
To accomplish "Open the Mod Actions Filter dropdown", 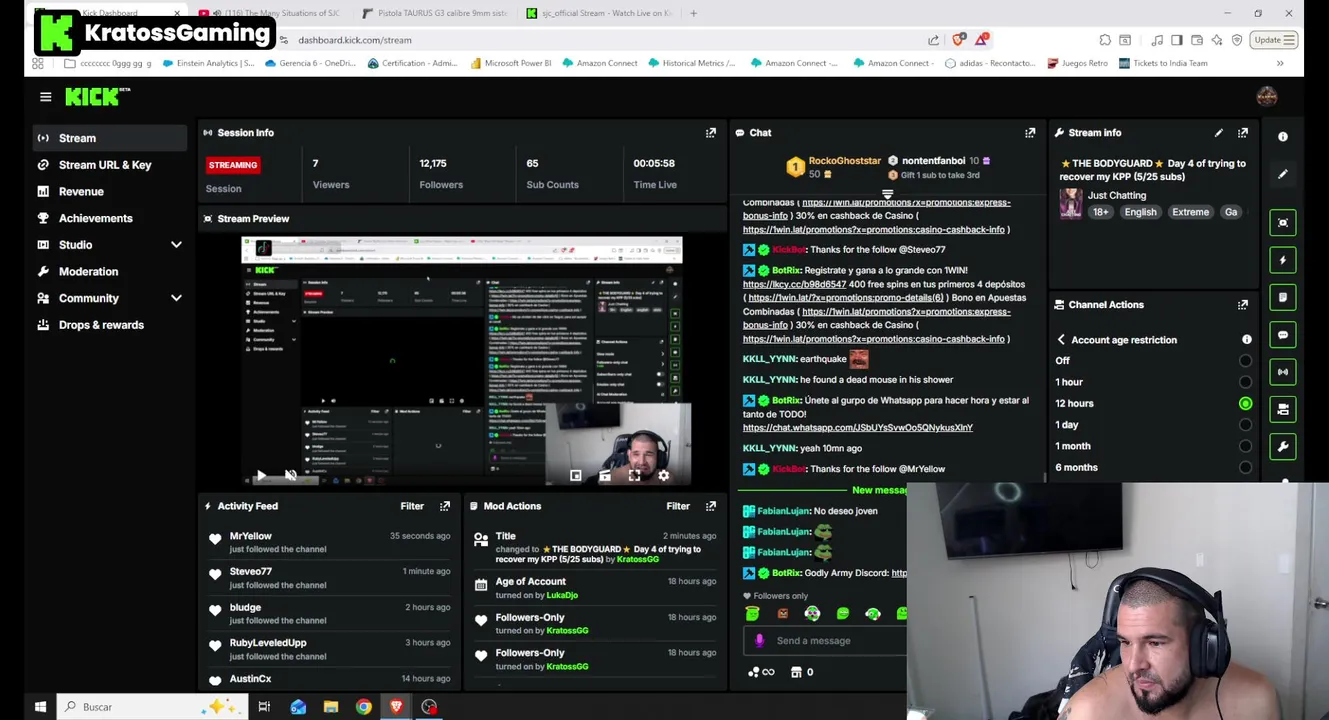I will [x=678, y=506].
